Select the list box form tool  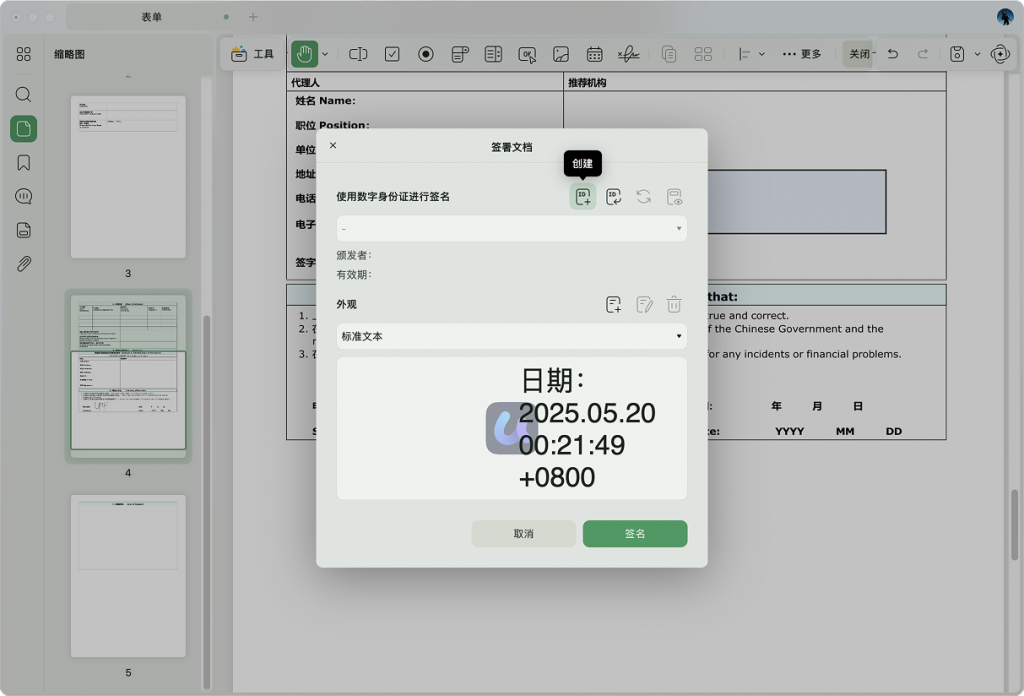tap(493, 54)
